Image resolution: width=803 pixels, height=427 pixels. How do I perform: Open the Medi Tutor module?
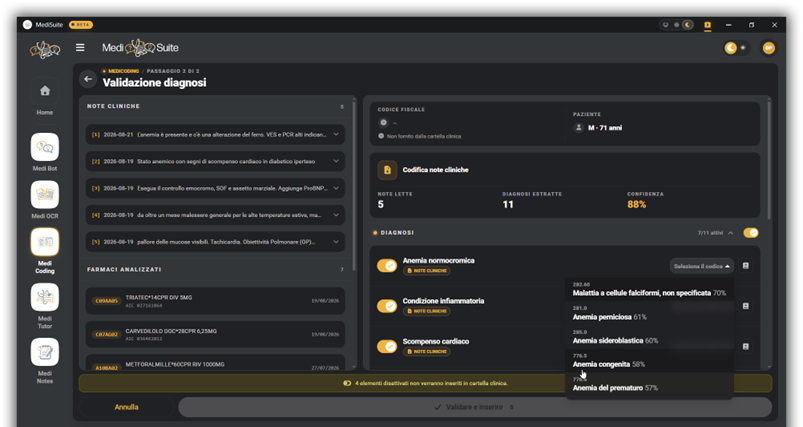(45, 297)
